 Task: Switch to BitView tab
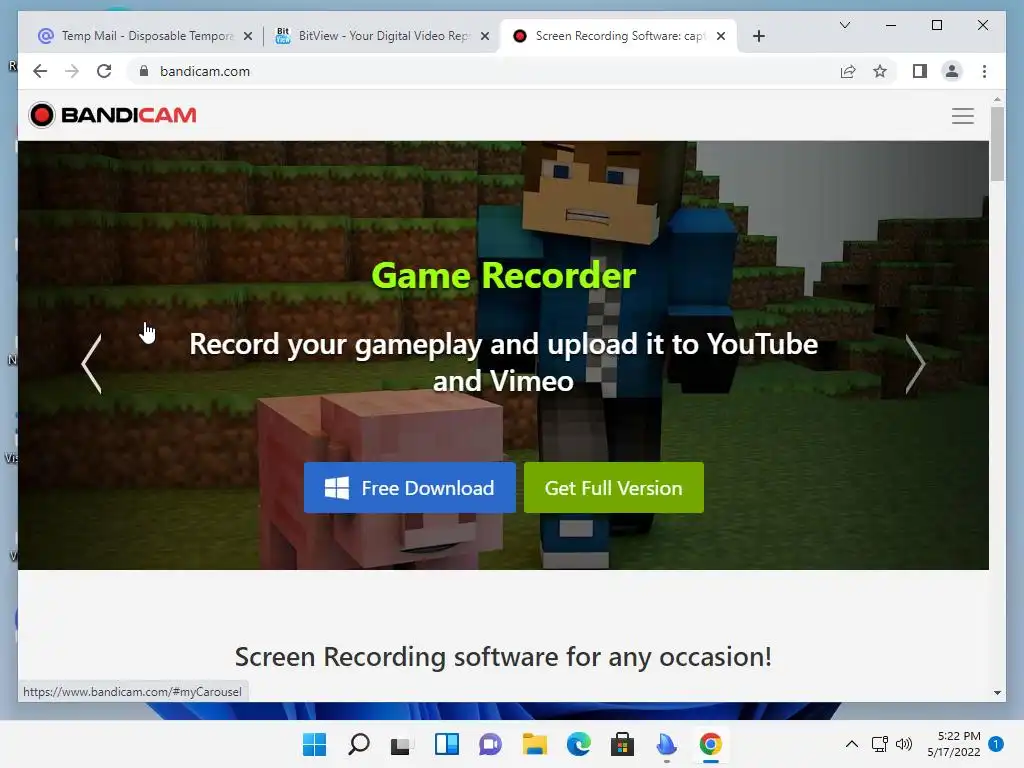382,36
